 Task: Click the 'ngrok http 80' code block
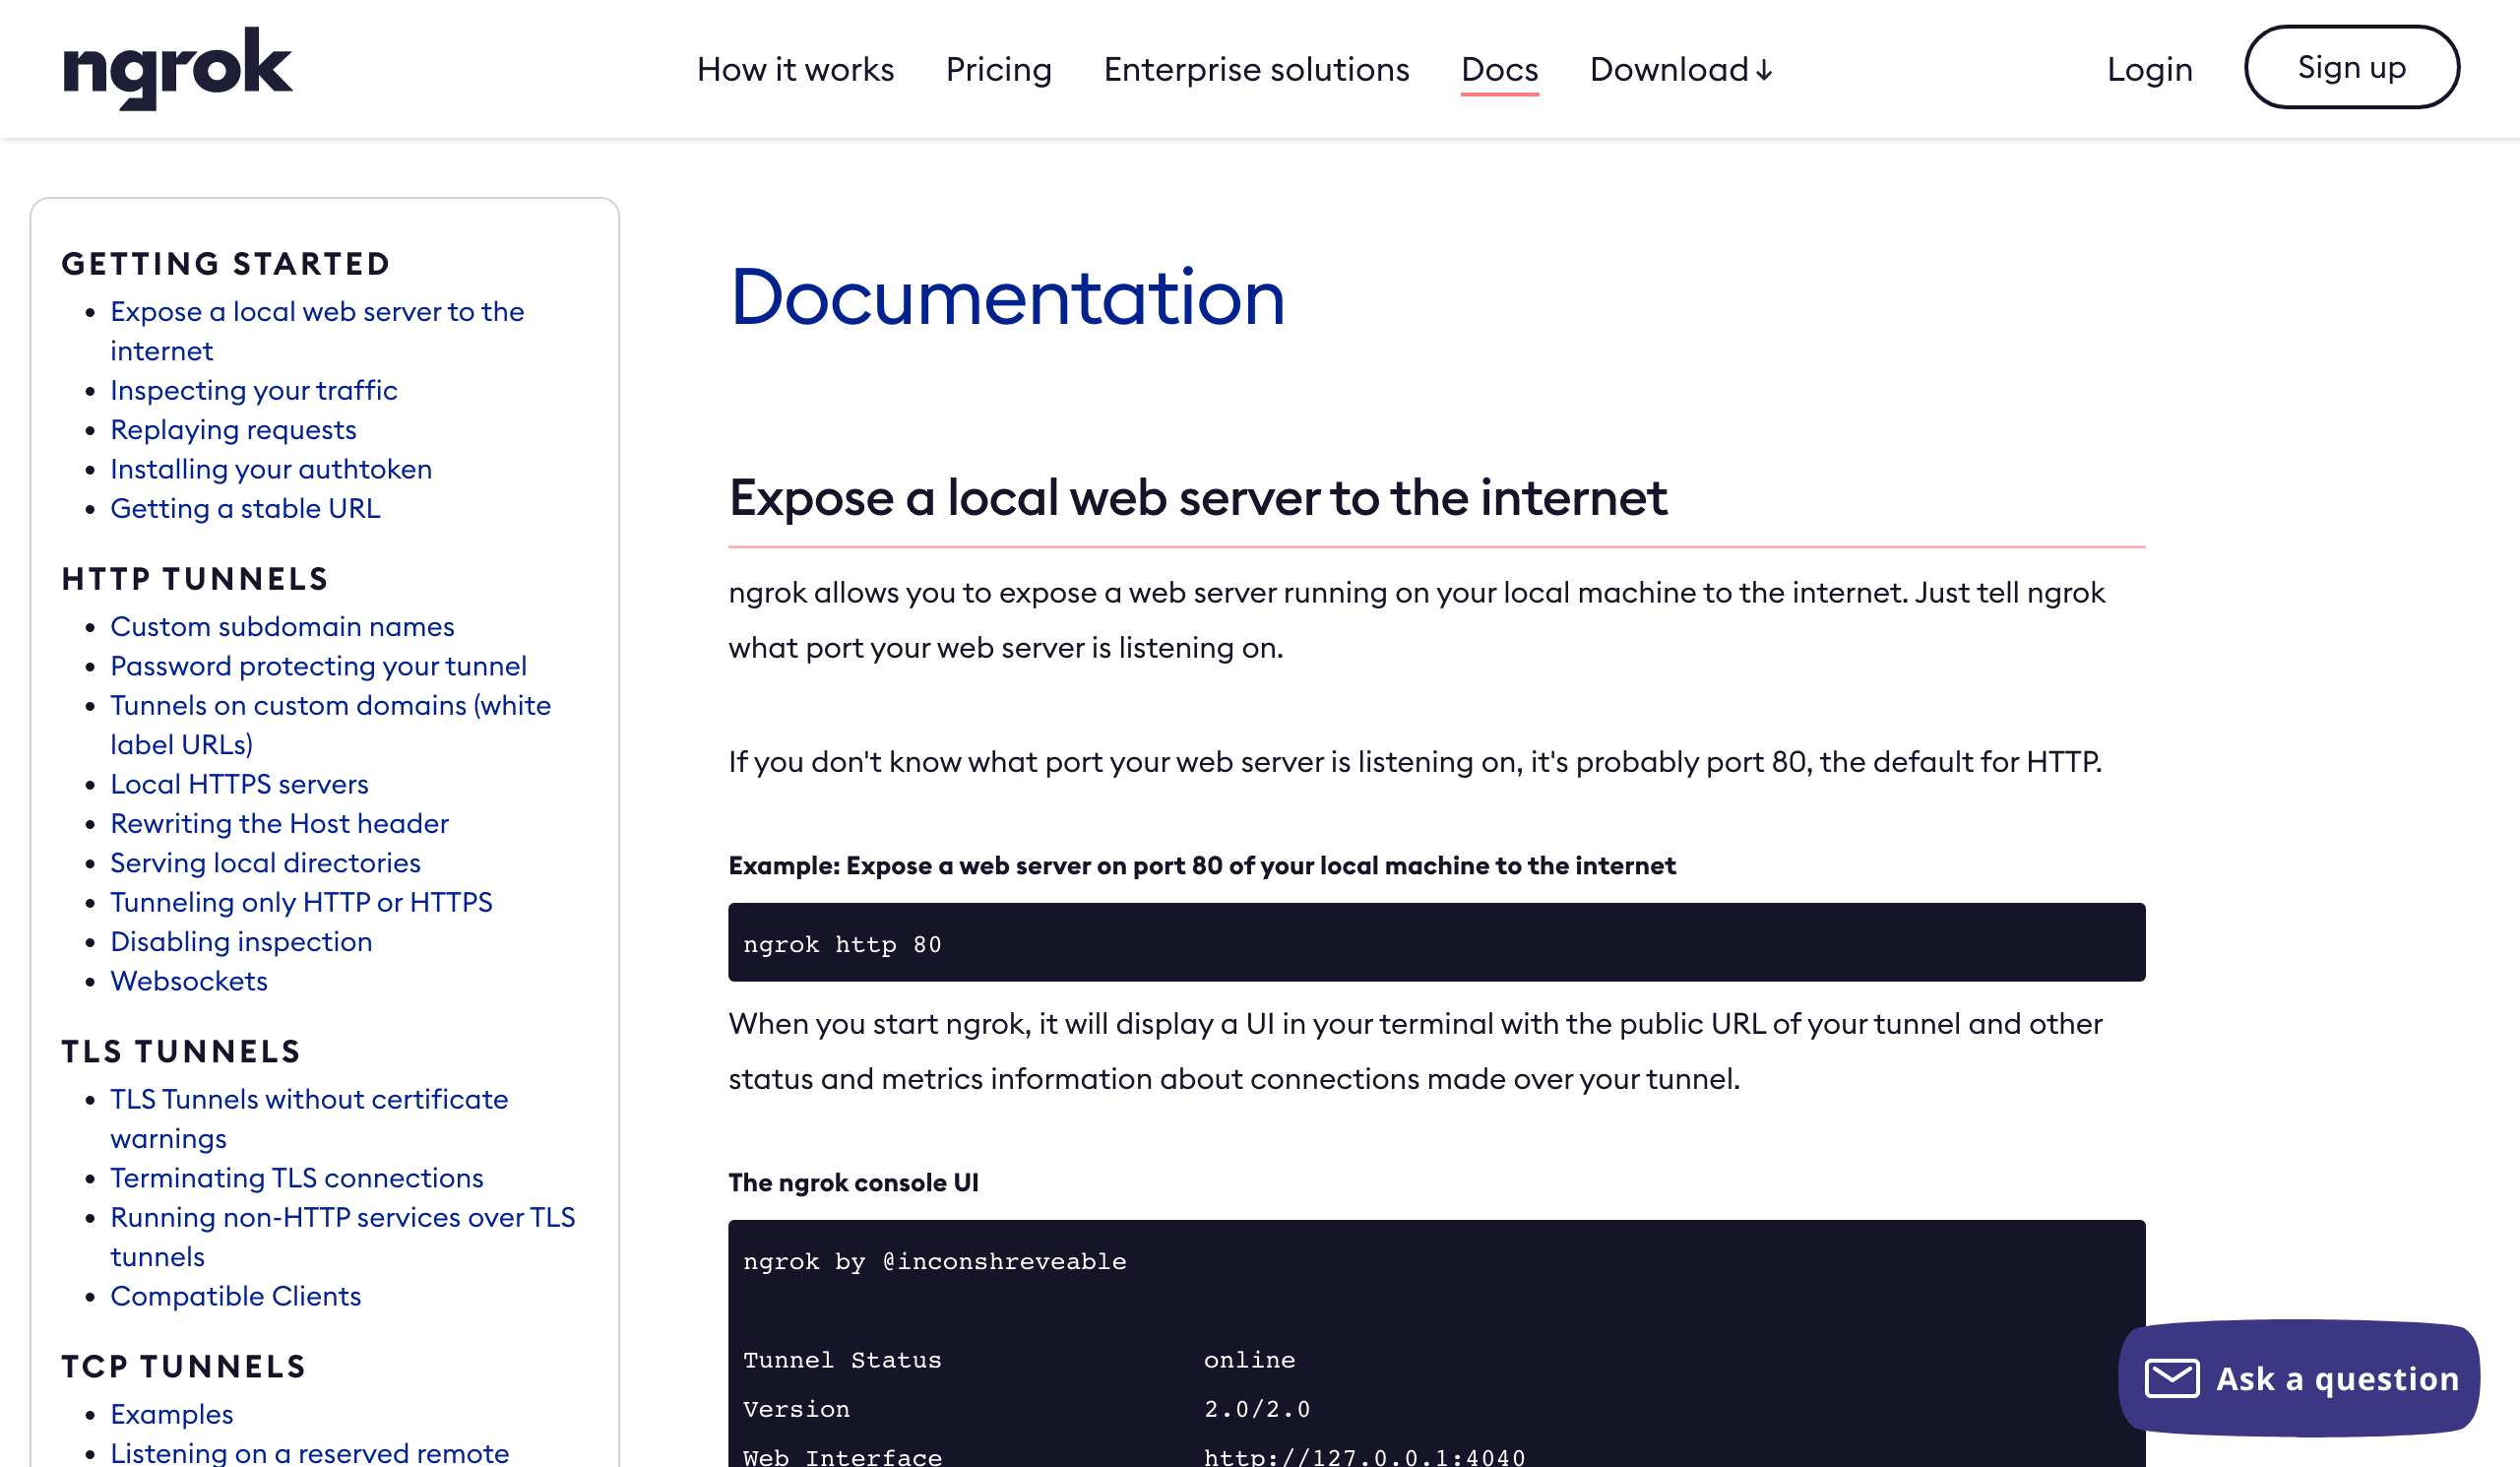click(x=1436, y=942)
